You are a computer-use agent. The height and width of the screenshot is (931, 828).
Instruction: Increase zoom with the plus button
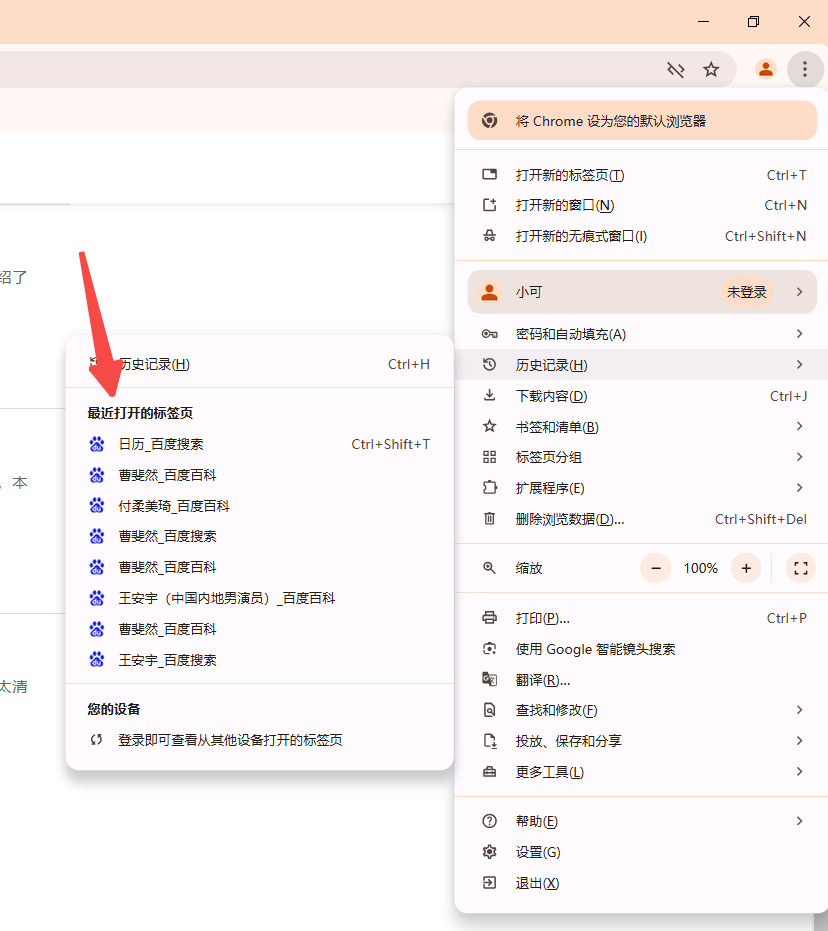pos(746,568)
